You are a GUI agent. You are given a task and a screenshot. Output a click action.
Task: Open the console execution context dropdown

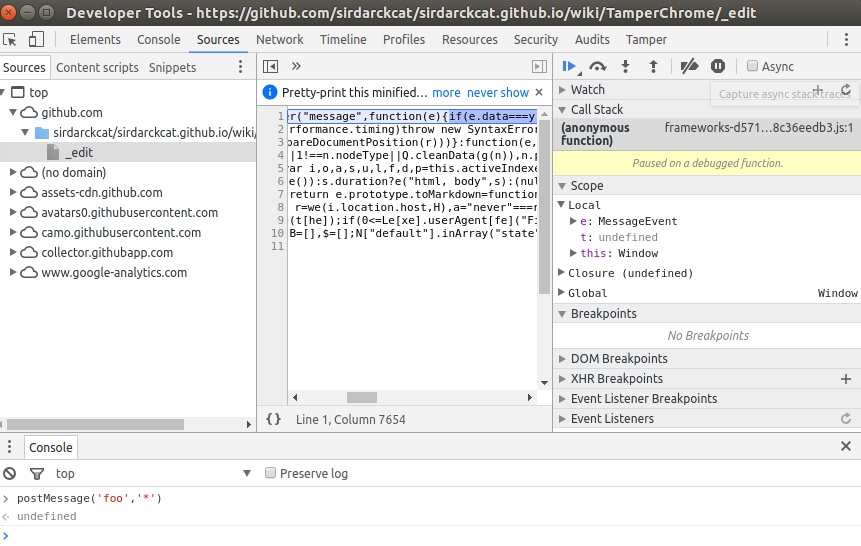(247, 473)
